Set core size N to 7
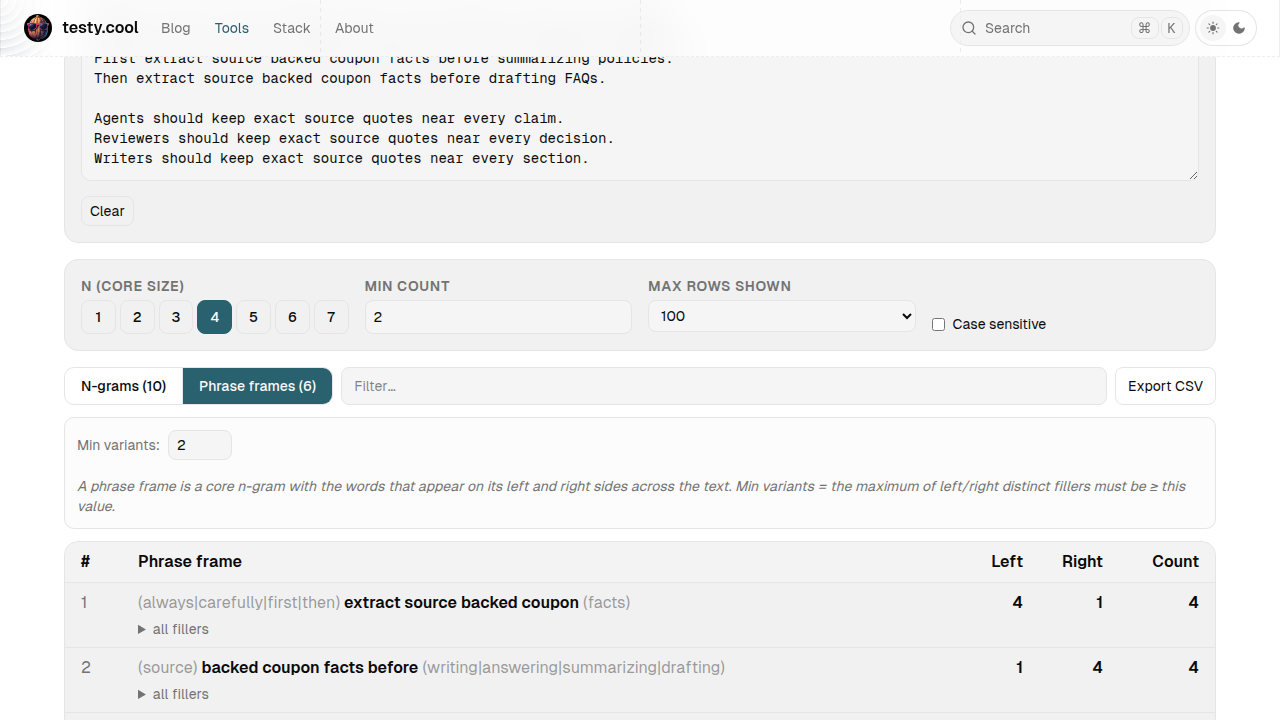Screen dimensions: 1280x720 point(331,317)
